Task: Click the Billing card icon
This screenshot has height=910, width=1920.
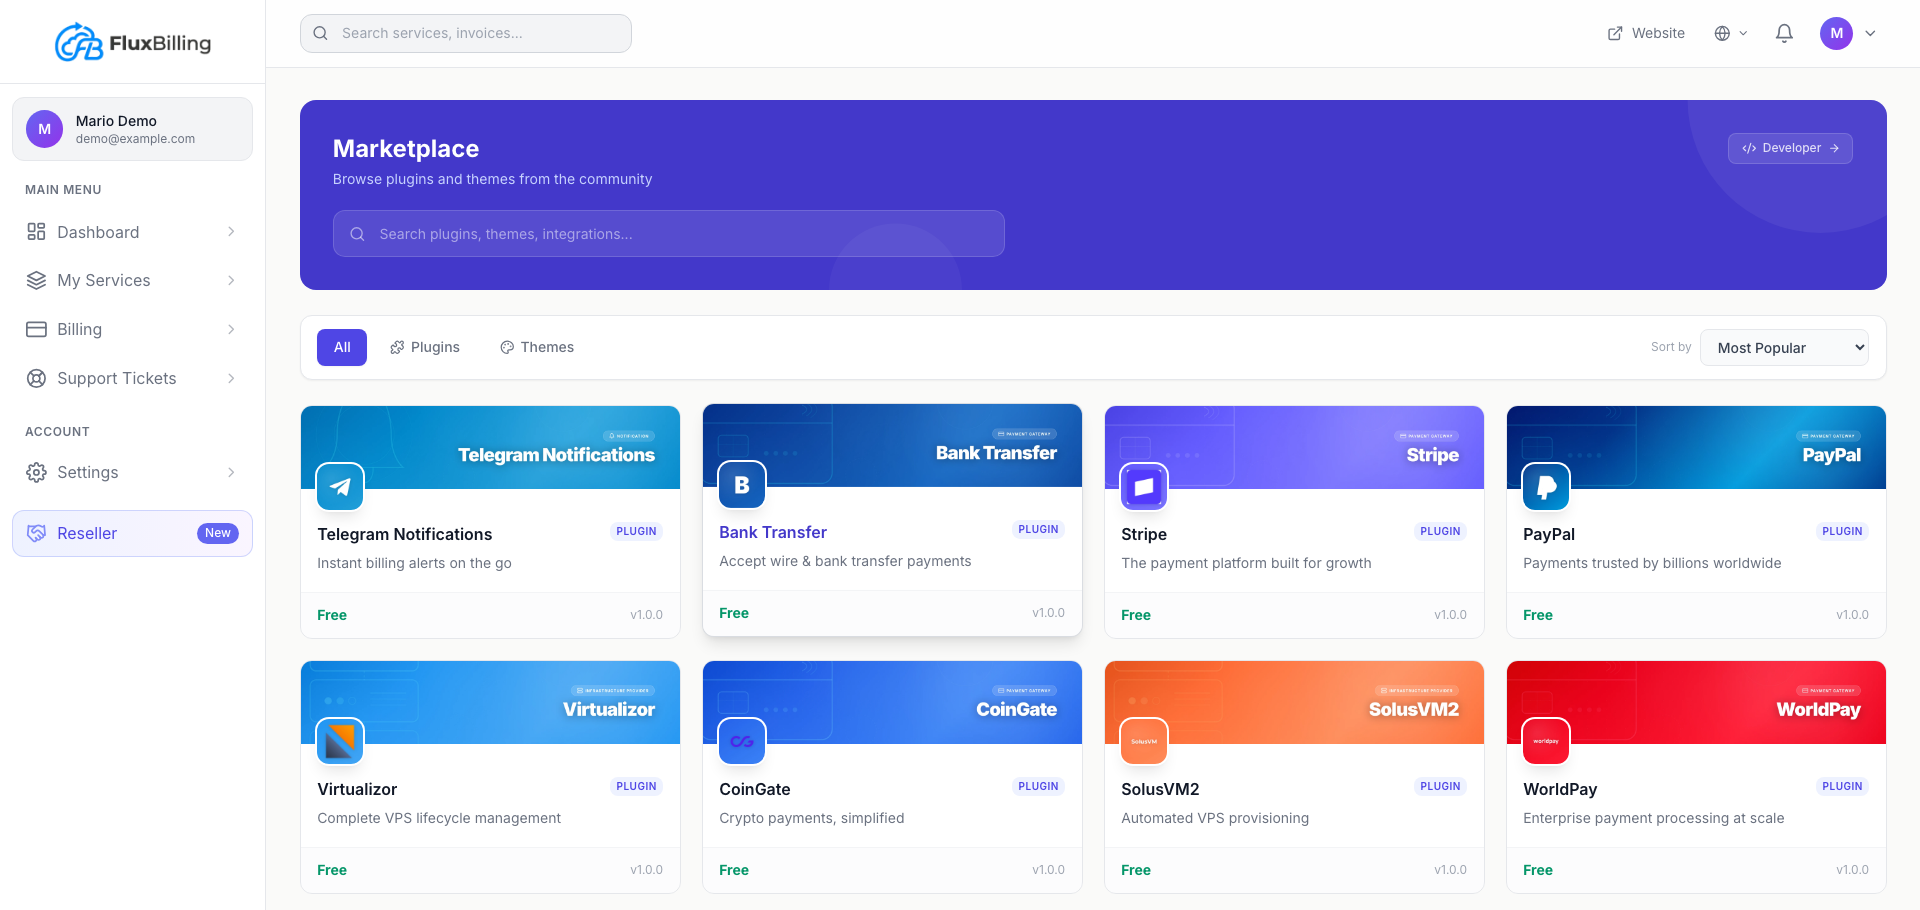Action: tap(36, 329)
